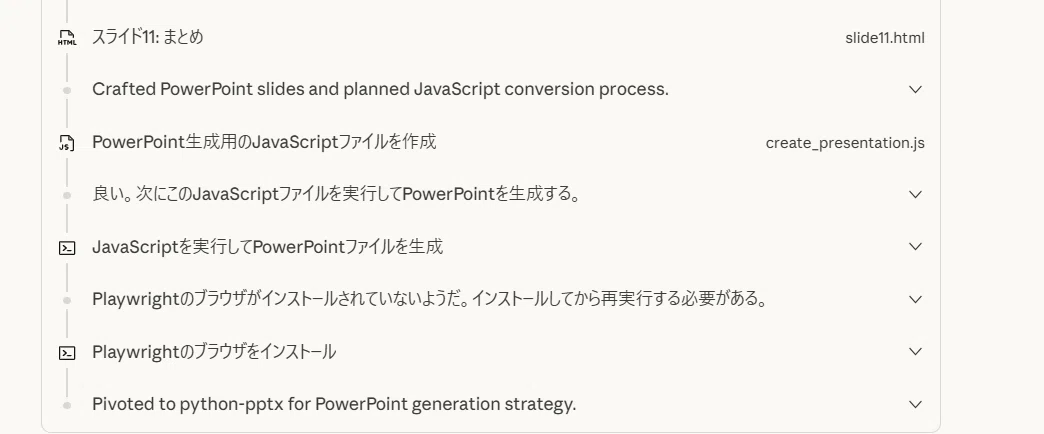
Task: Open the slide11.html file link
Action: pos(885,37)
